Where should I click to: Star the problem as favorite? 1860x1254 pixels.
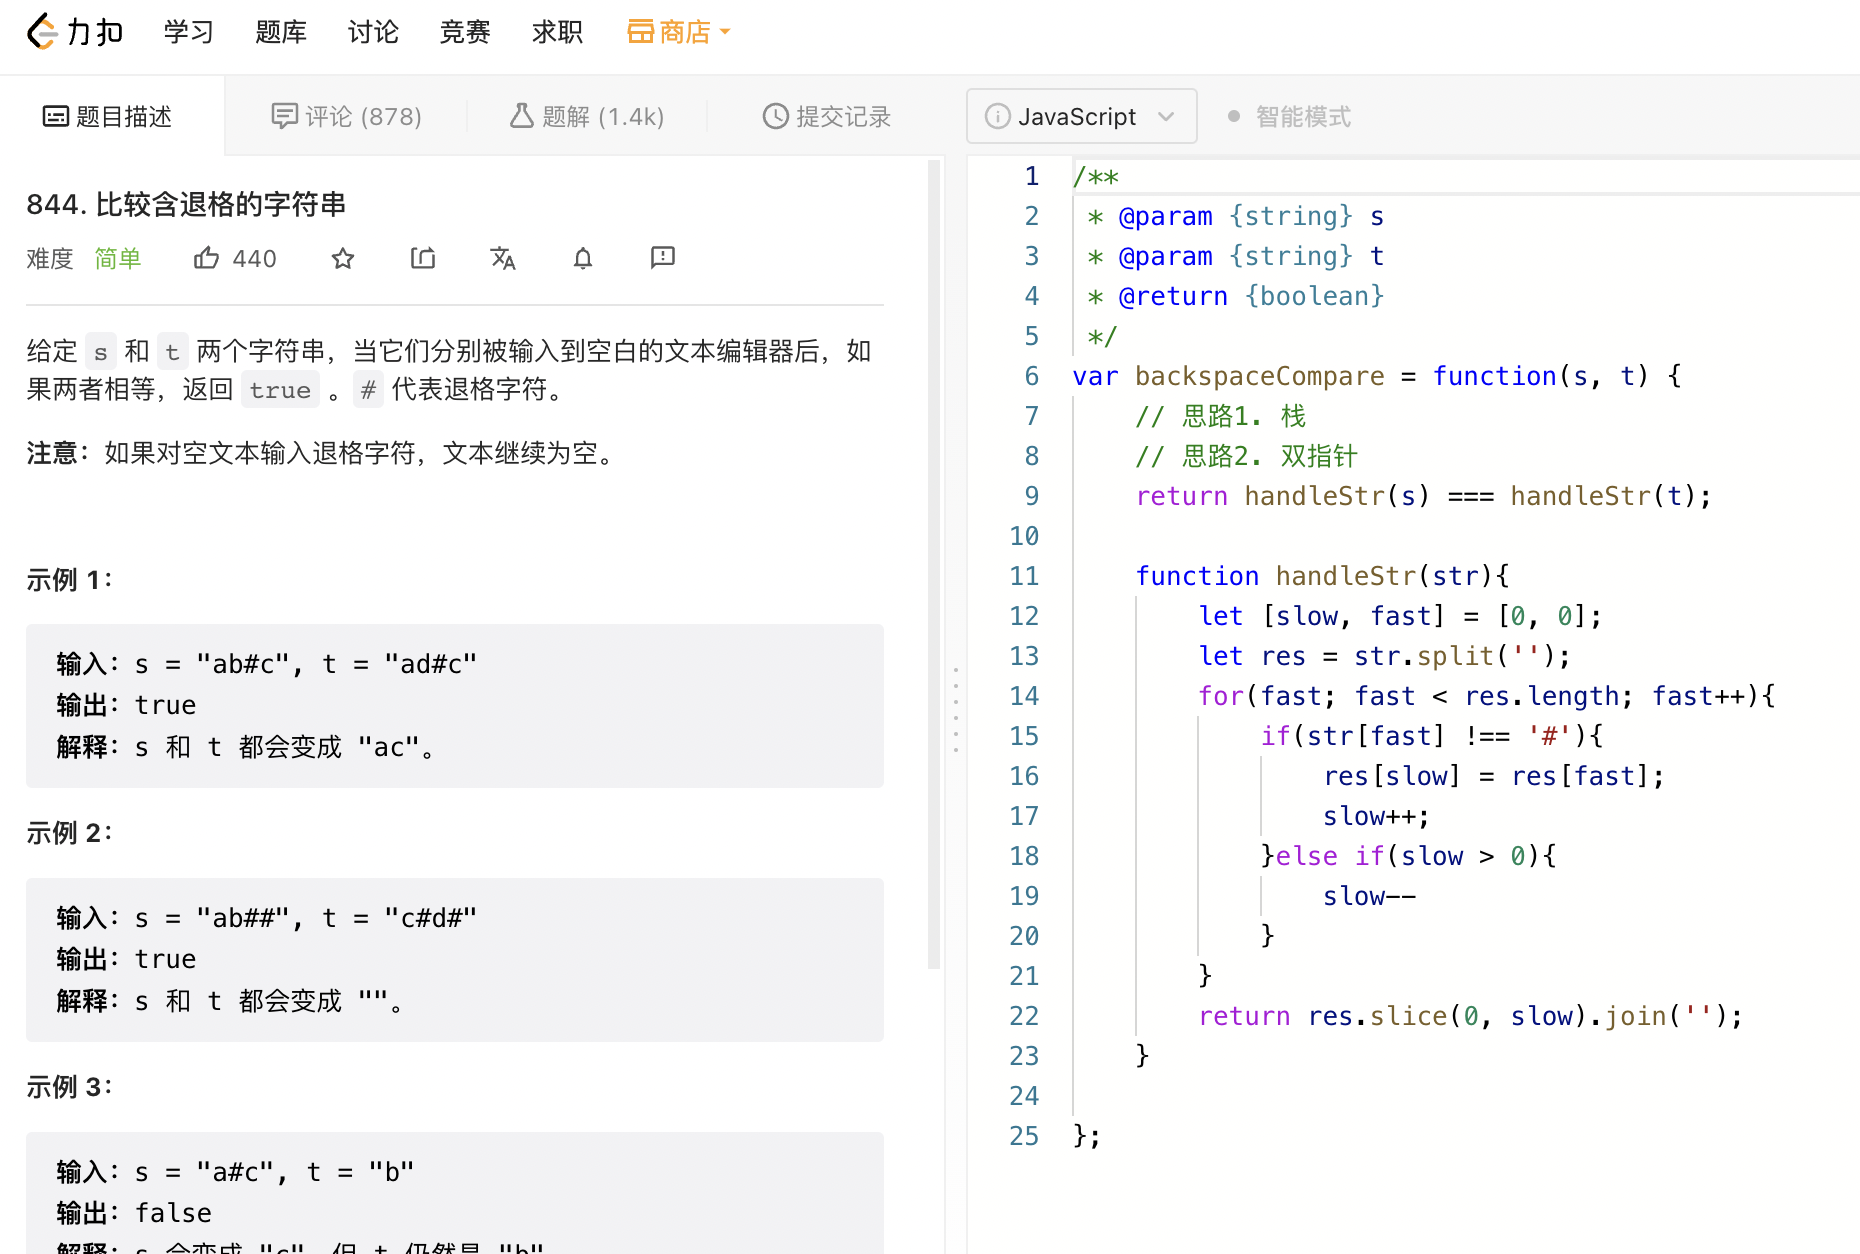tap(343, 258)
